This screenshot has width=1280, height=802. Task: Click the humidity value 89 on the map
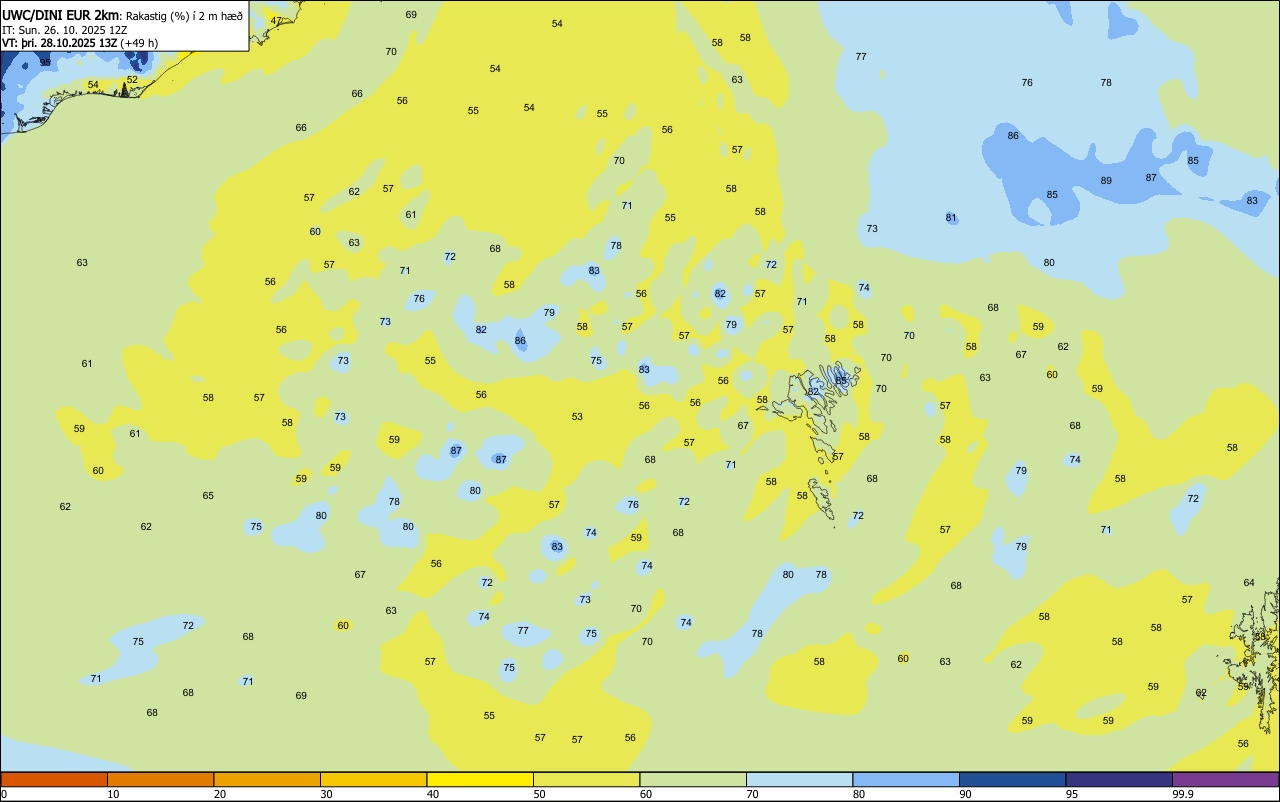click(x=1106, y=181)
